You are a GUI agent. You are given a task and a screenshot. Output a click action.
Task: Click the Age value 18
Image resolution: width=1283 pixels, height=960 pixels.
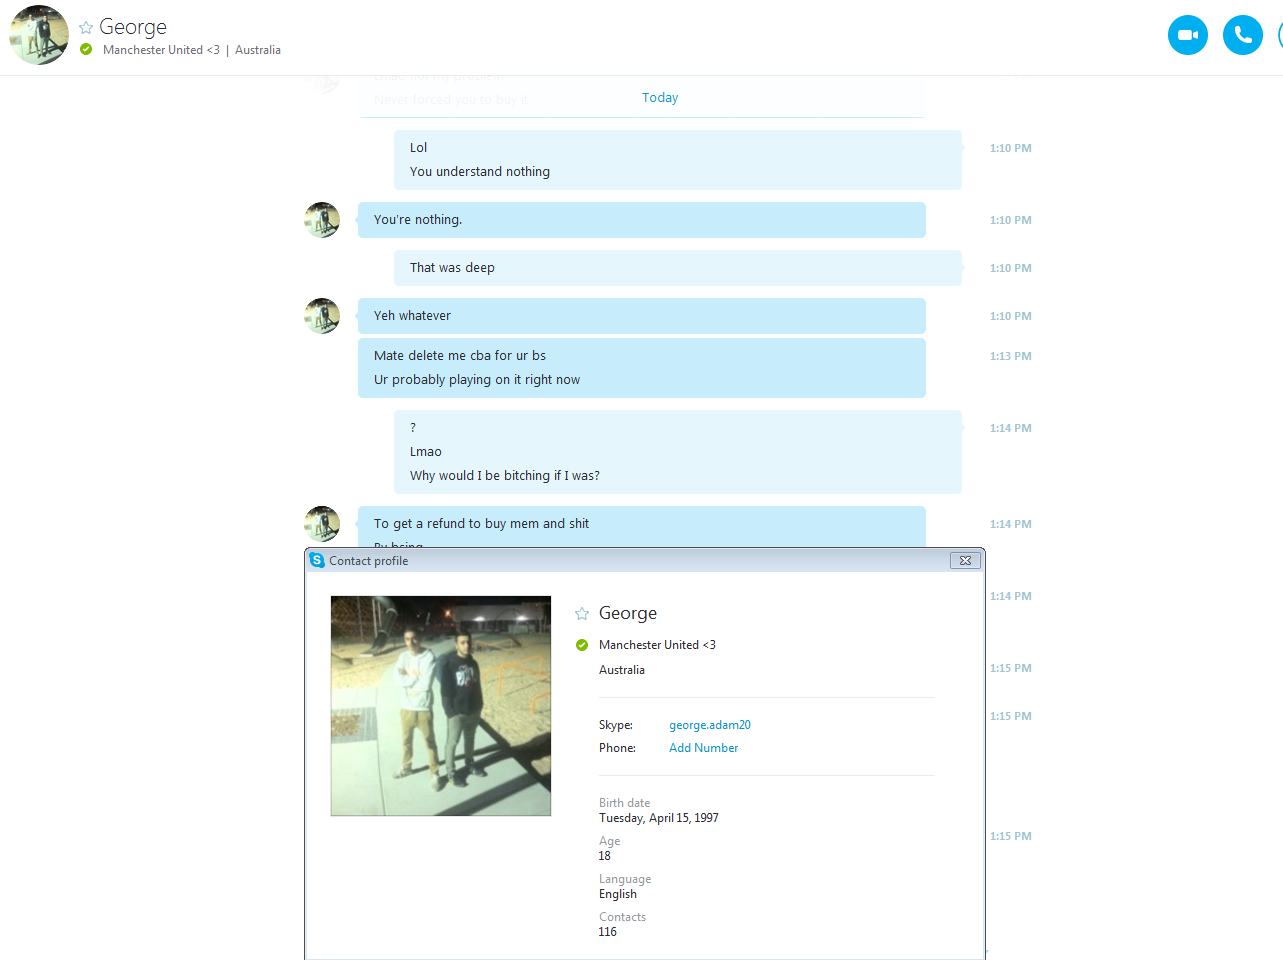(605, 856)
